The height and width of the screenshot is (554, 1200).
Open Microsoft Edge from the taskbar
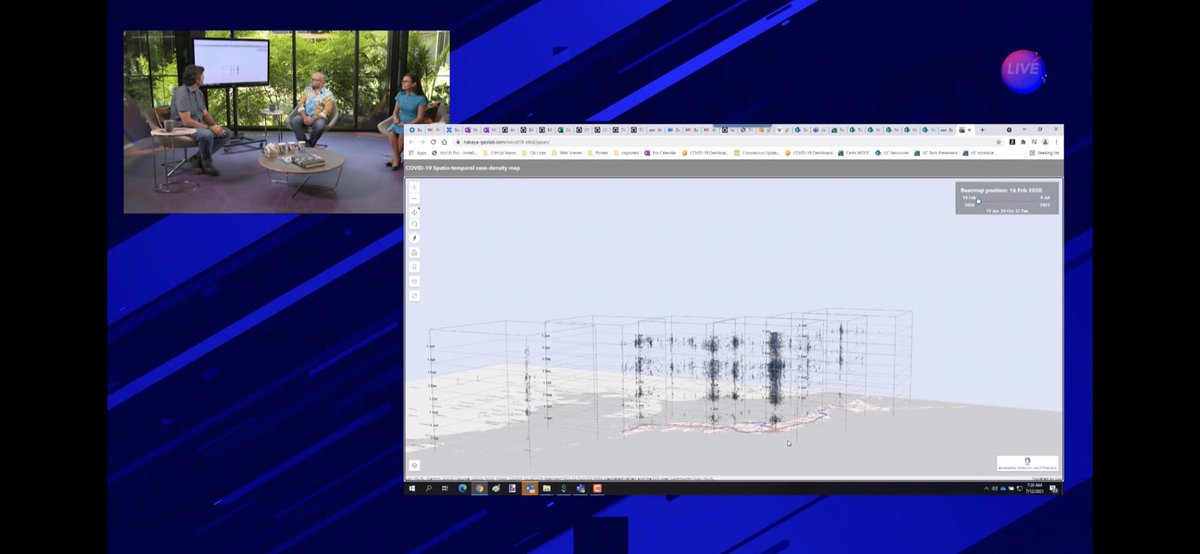pyautogui.click(x=462, y=489)
